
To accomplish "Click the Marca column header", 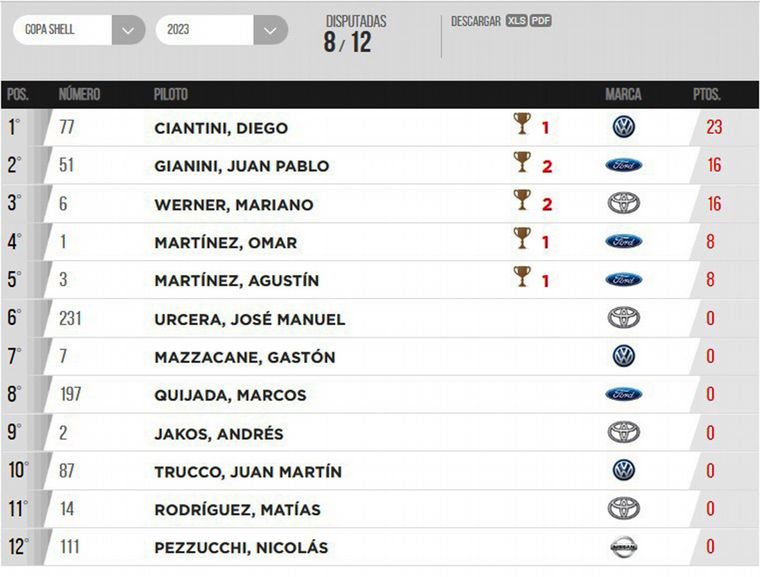I will (623, 95).
